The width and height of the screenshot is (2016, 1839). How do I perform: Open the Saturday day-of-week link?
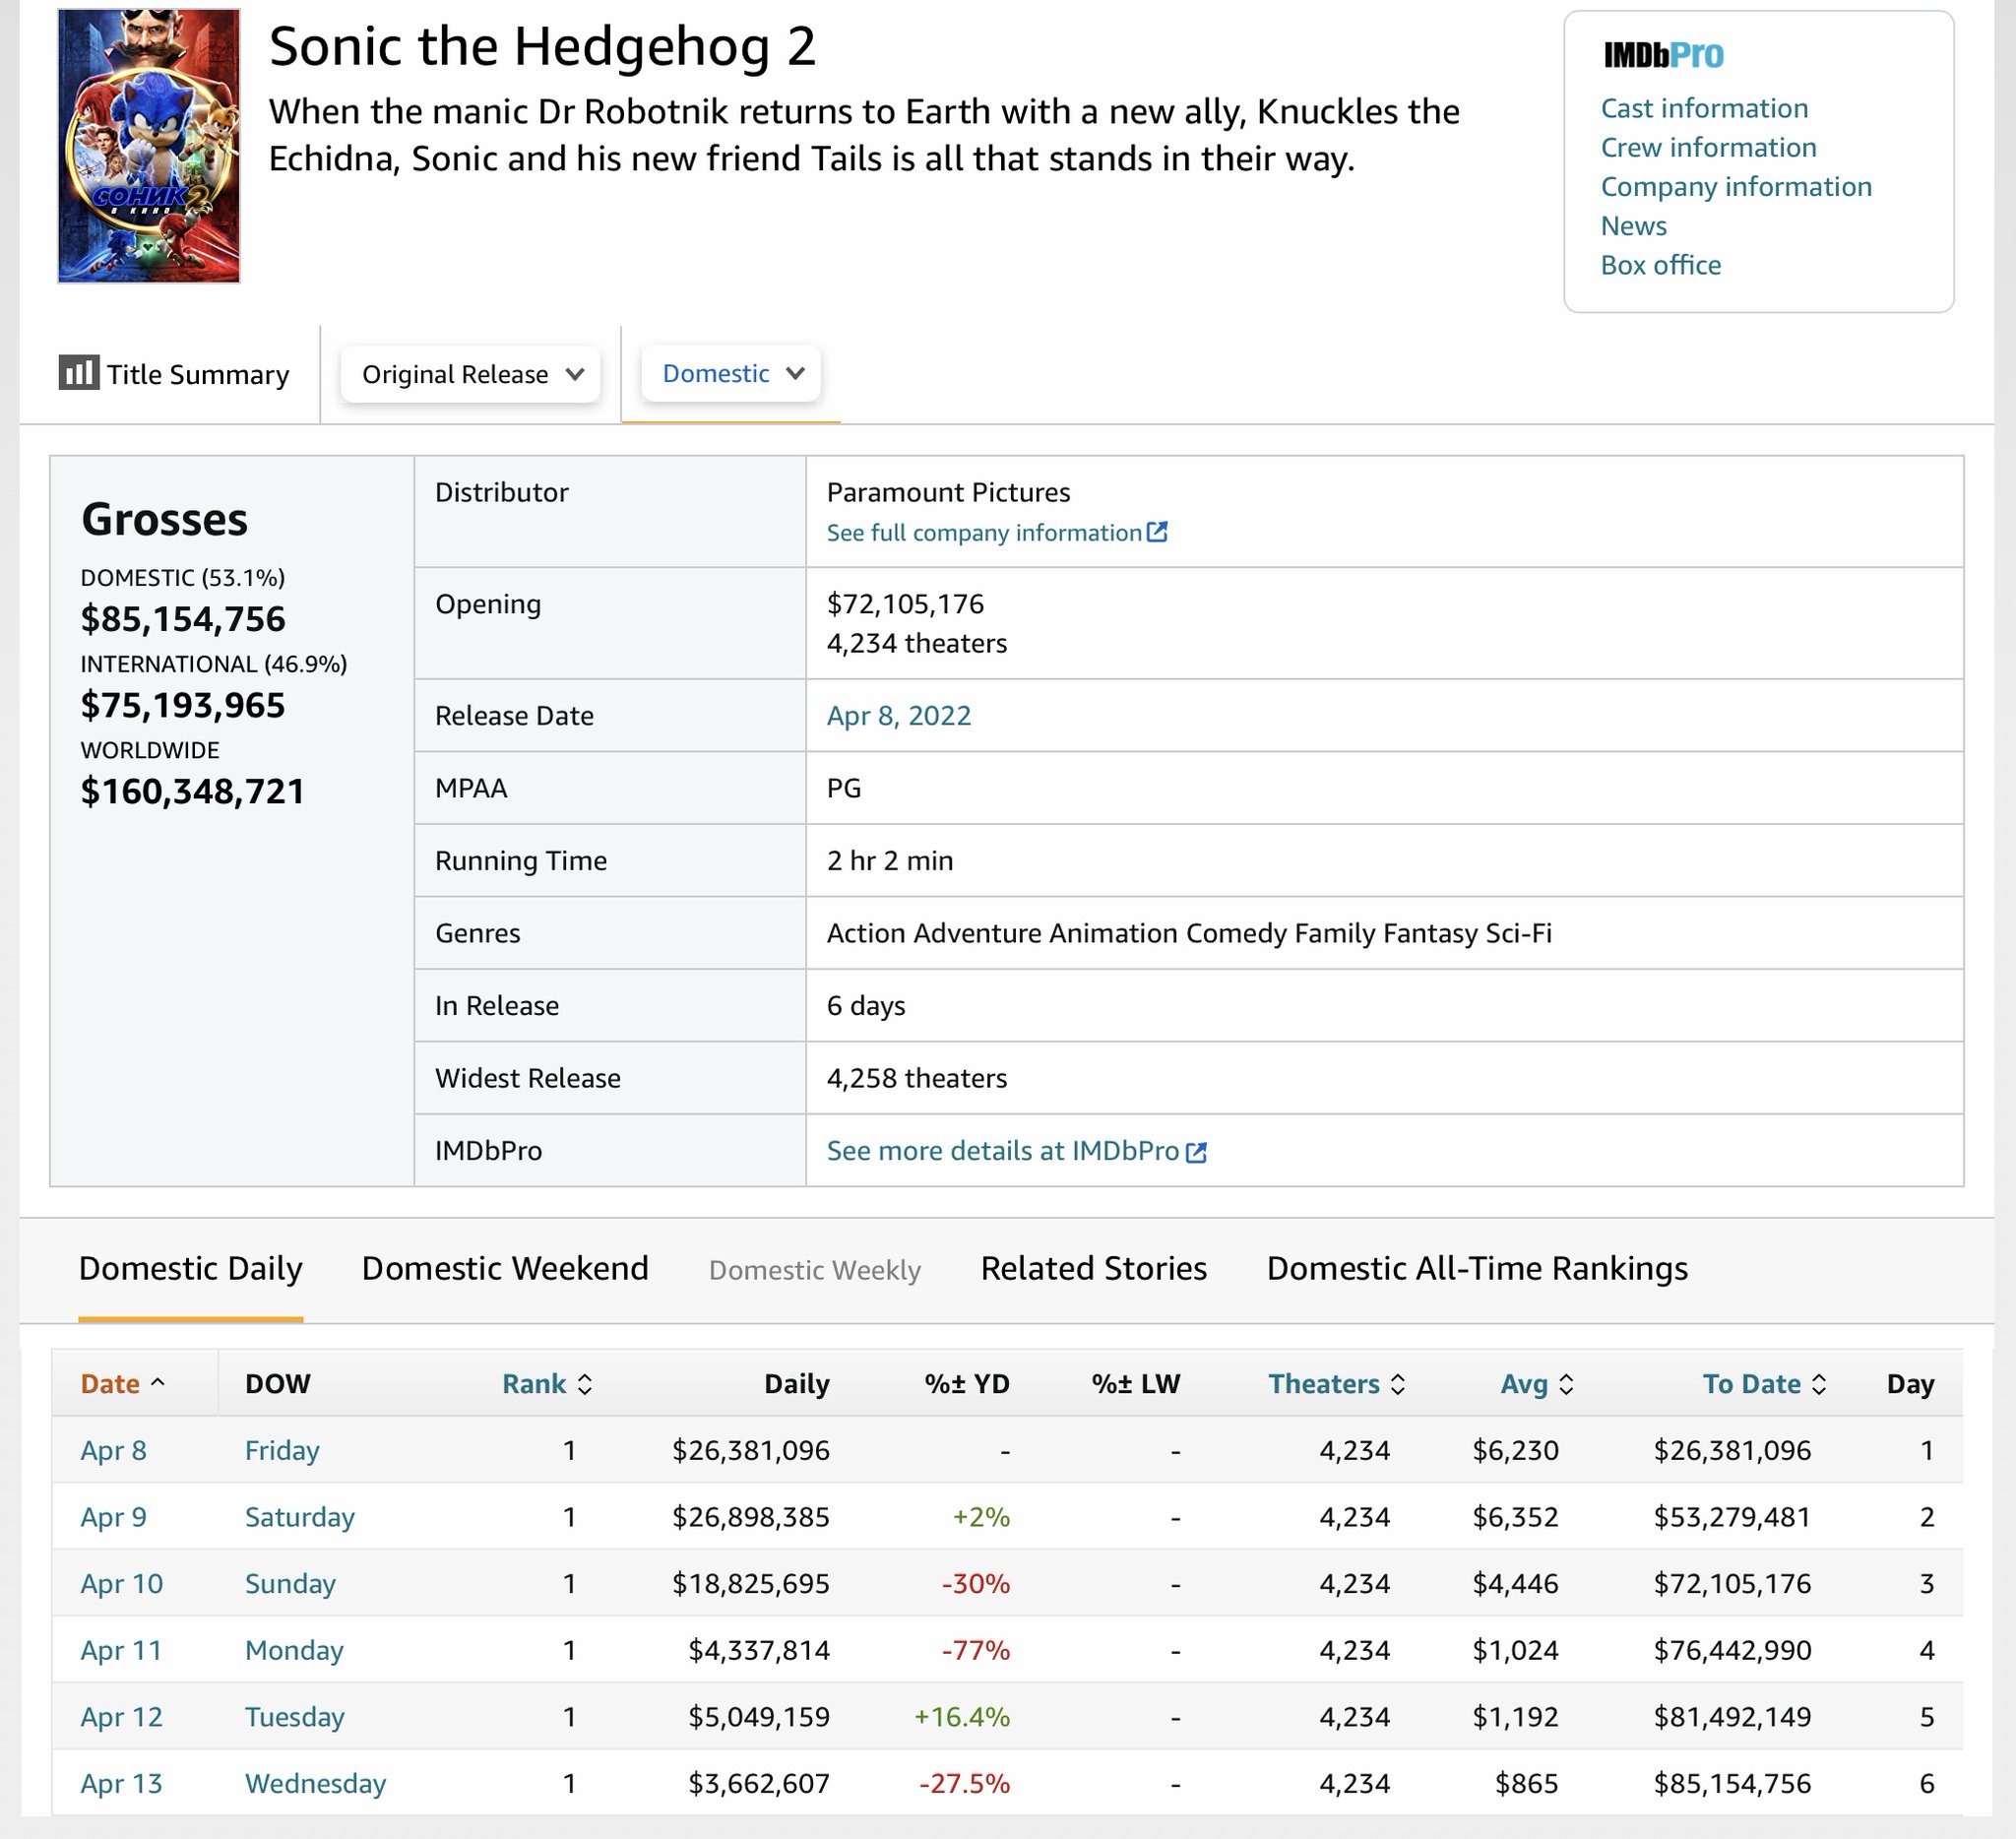[x=300, y=1518]
